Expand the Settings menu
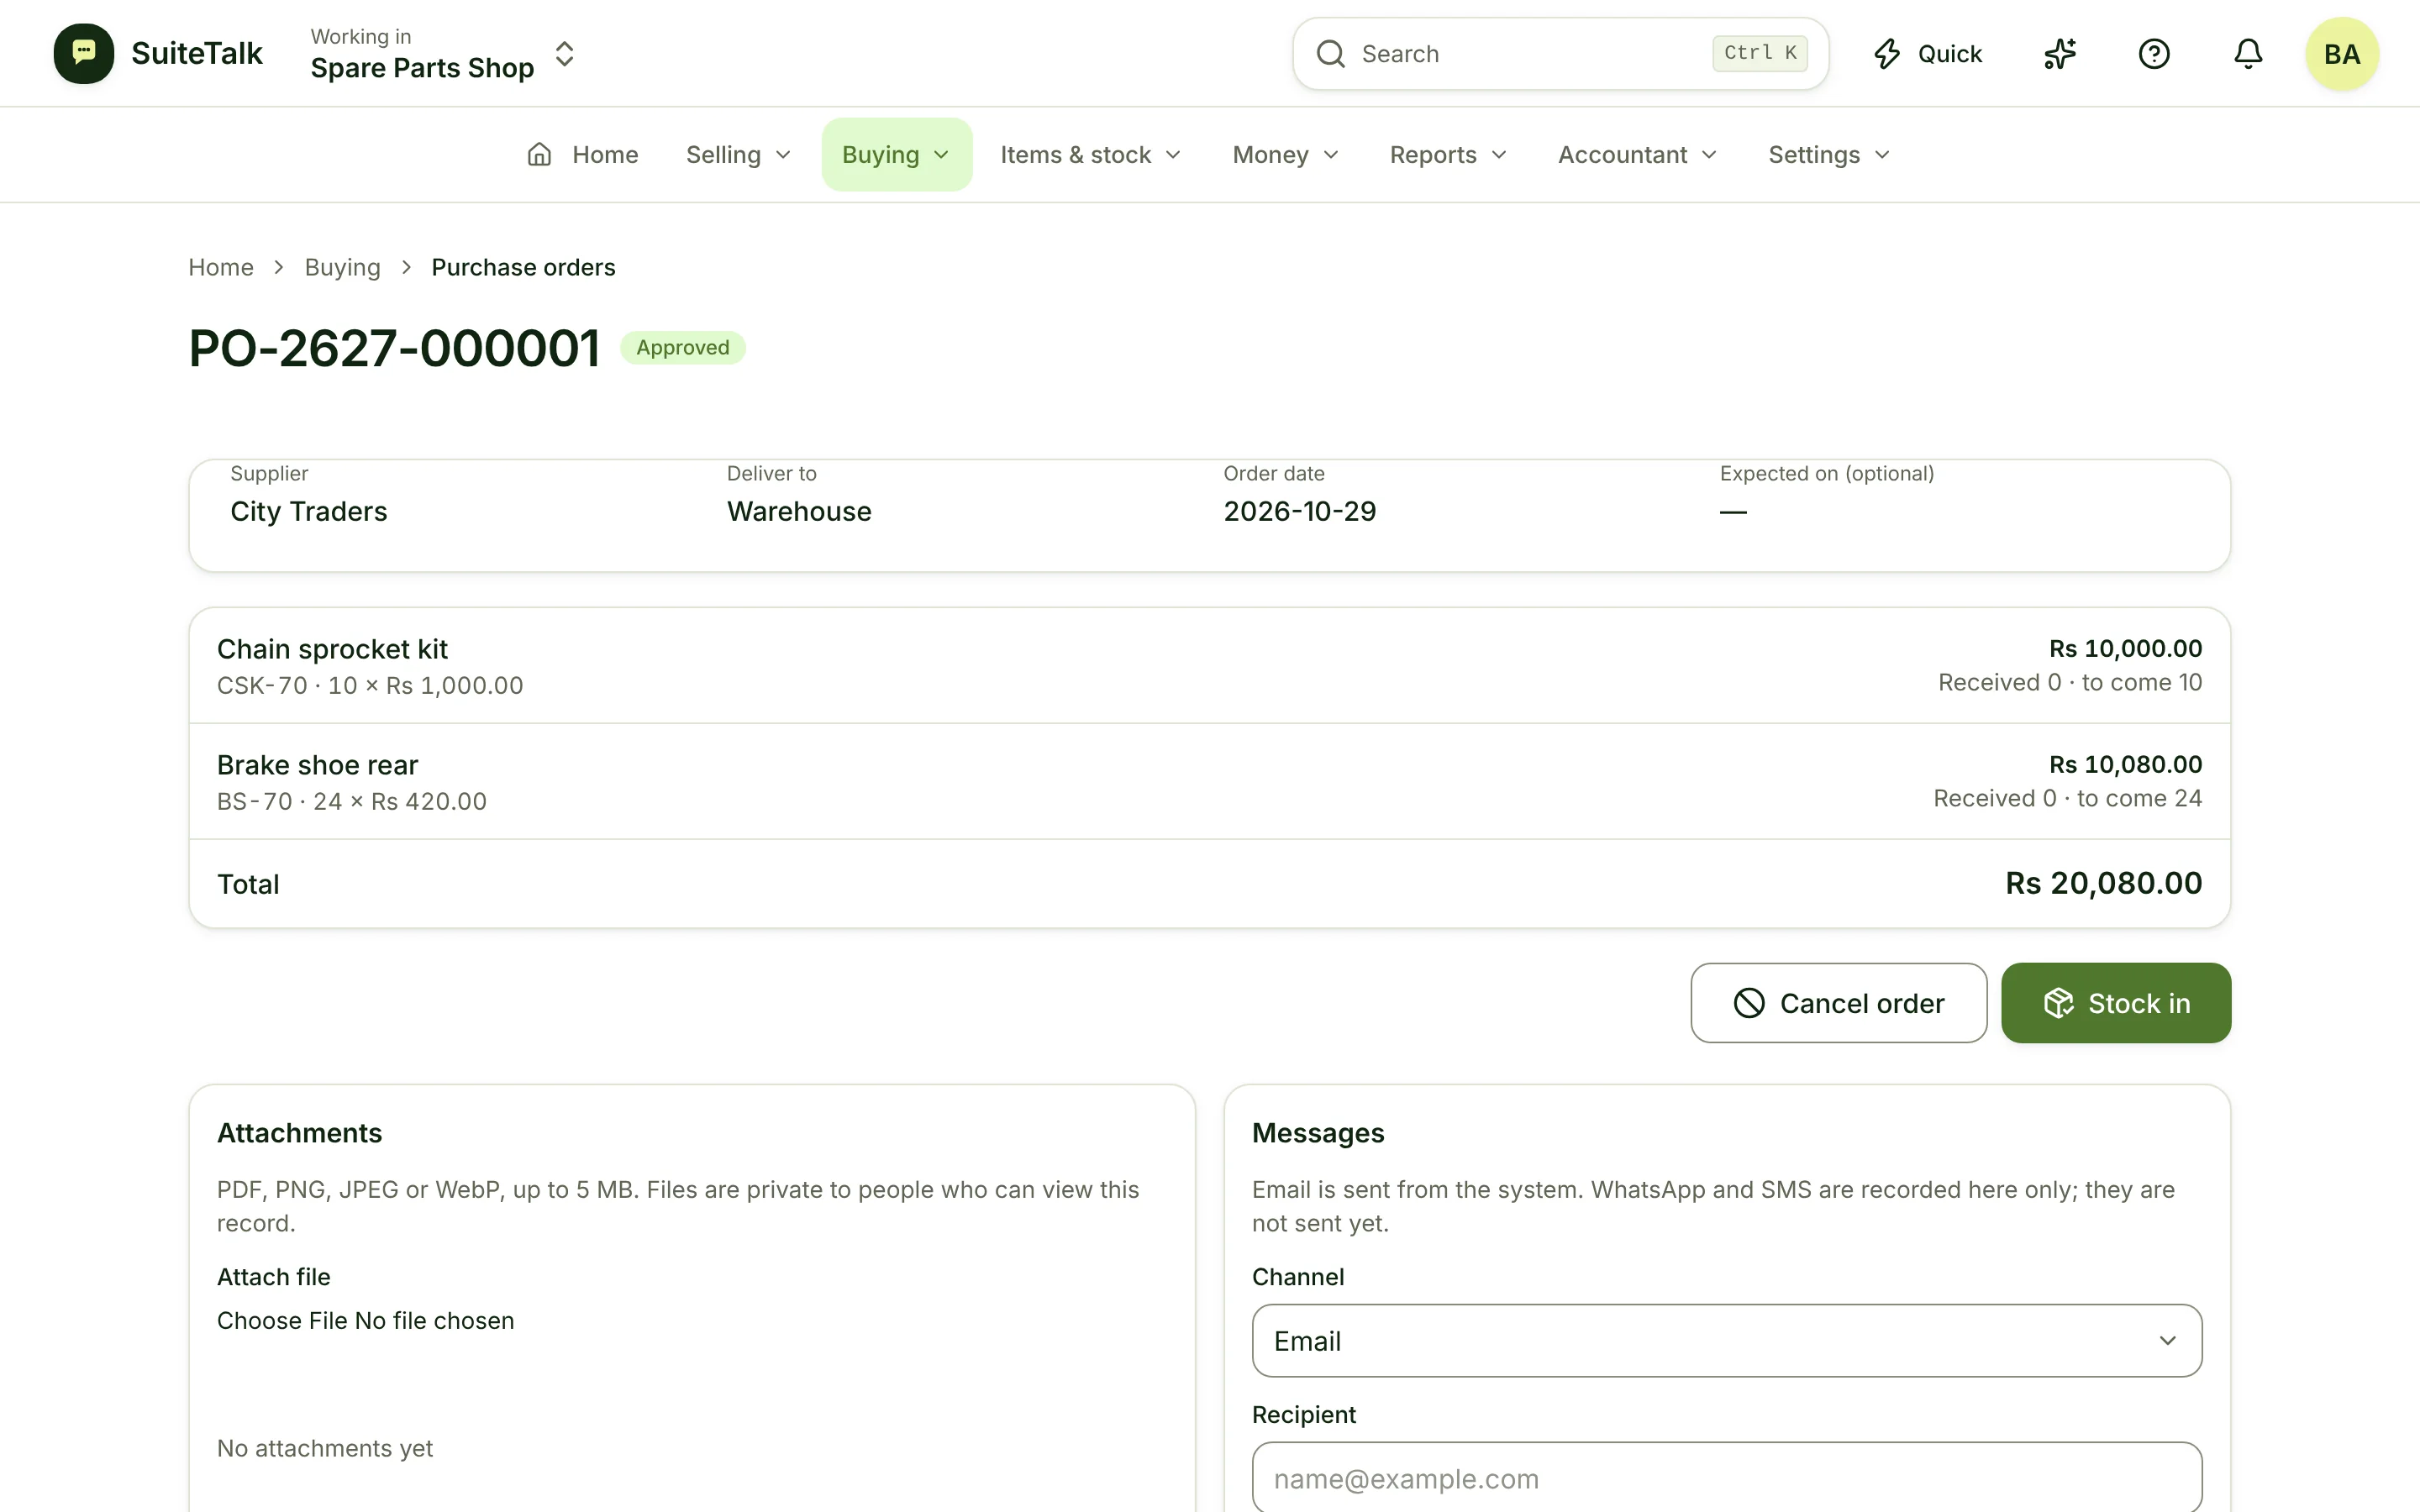This screenshot has height=1512, width=2420. [1829, 155]
